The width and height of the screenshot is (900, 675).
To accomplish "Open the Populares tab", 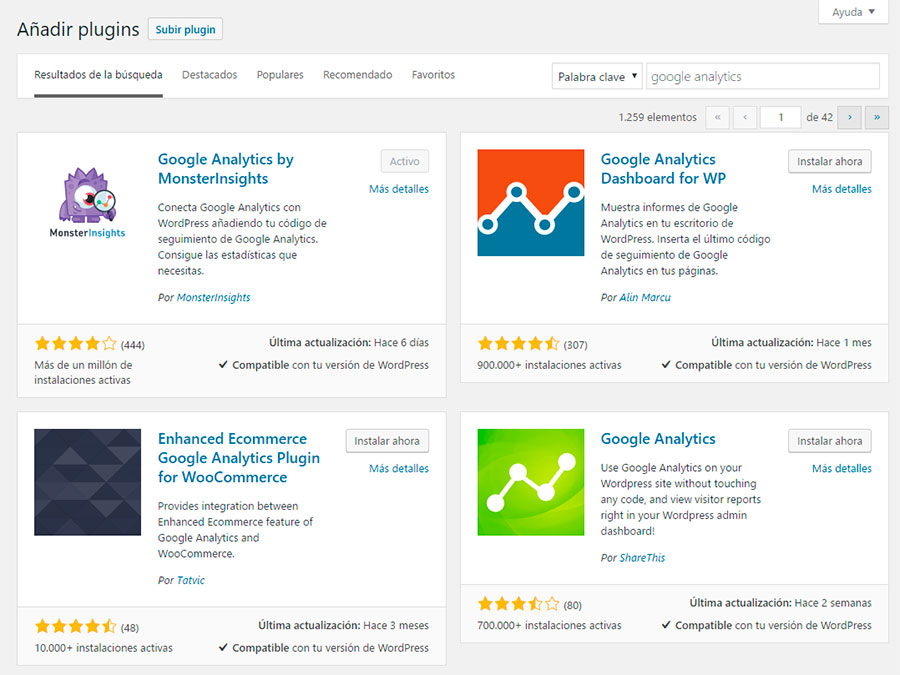I will click(280, 75).
